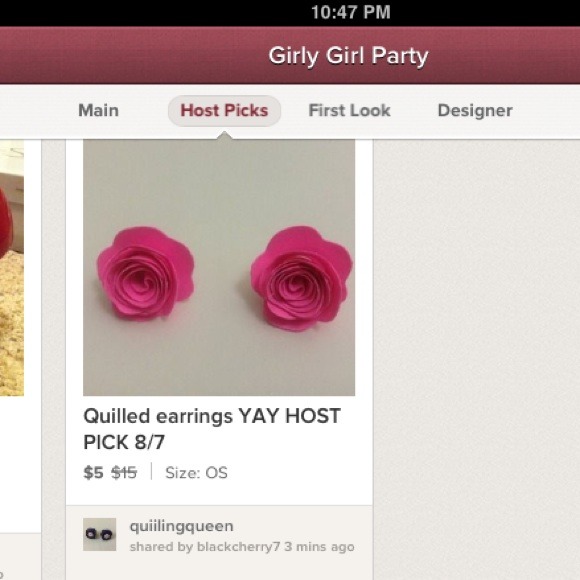Select the Host Picks tab
580x580 pixels.
click(x=224, y=111)
